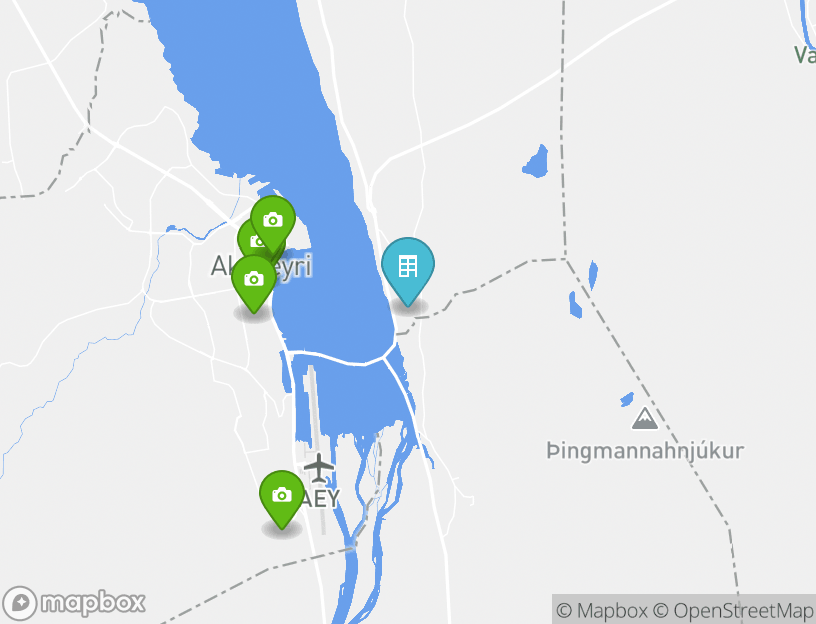Select the green camera marker beside AEY airport
The width and height of the screenshot is (816, 624).
[x=282, y=498]
